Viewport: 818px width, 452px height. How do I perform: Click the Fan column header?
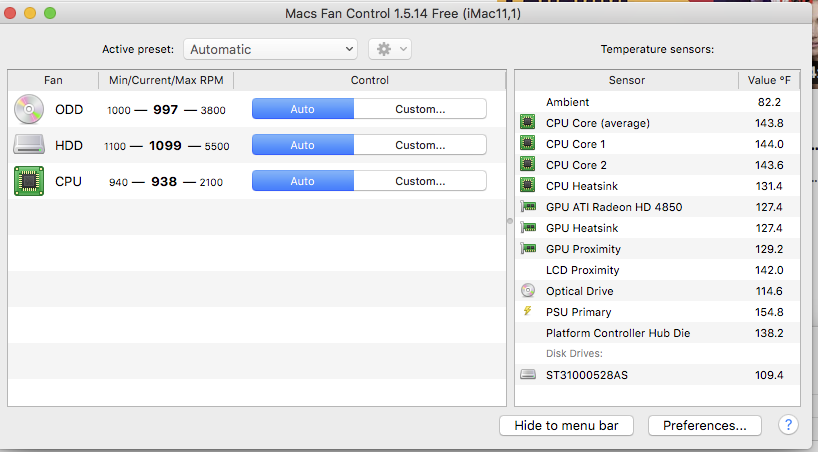pos(53,80)
